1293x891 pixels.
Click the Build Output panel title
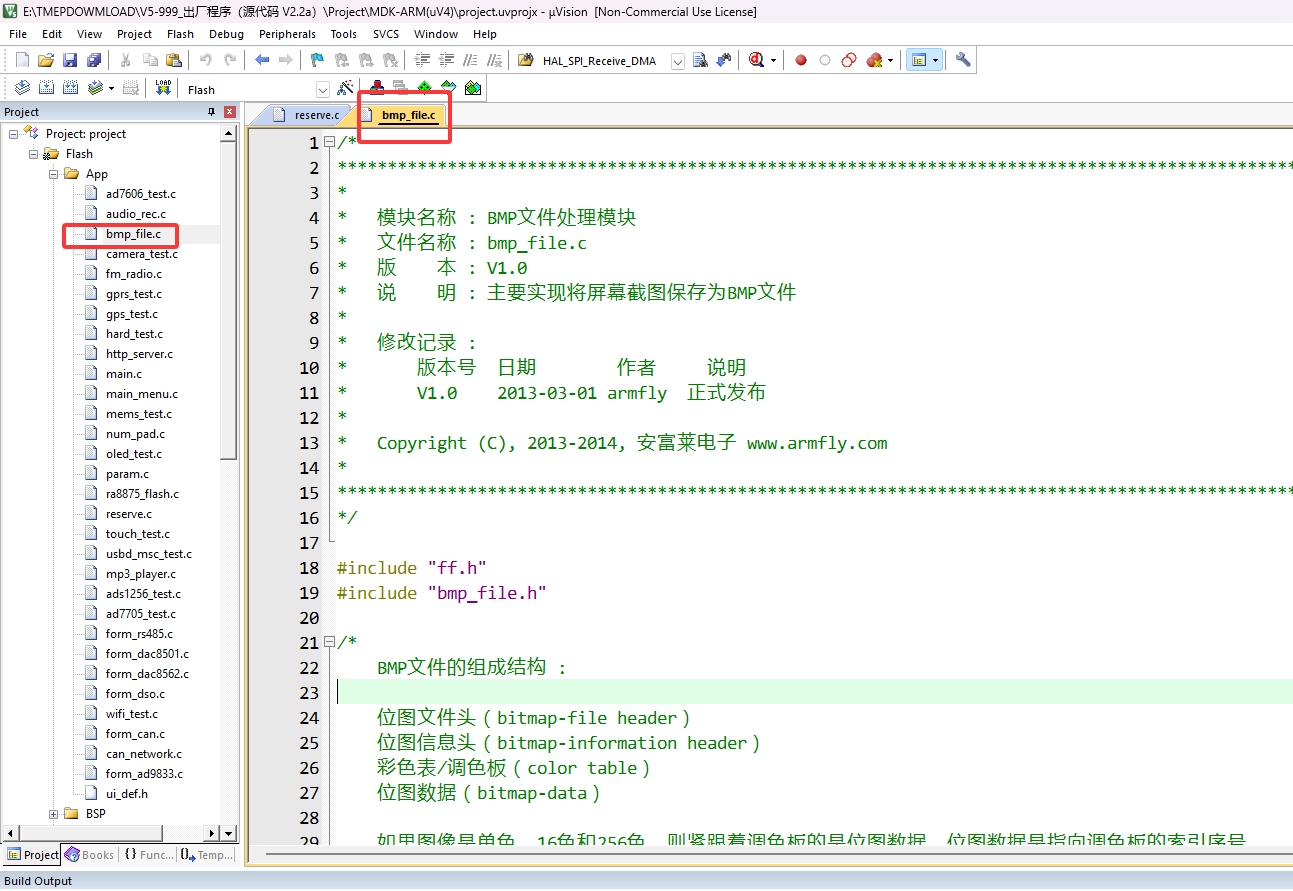coord(38,881)
